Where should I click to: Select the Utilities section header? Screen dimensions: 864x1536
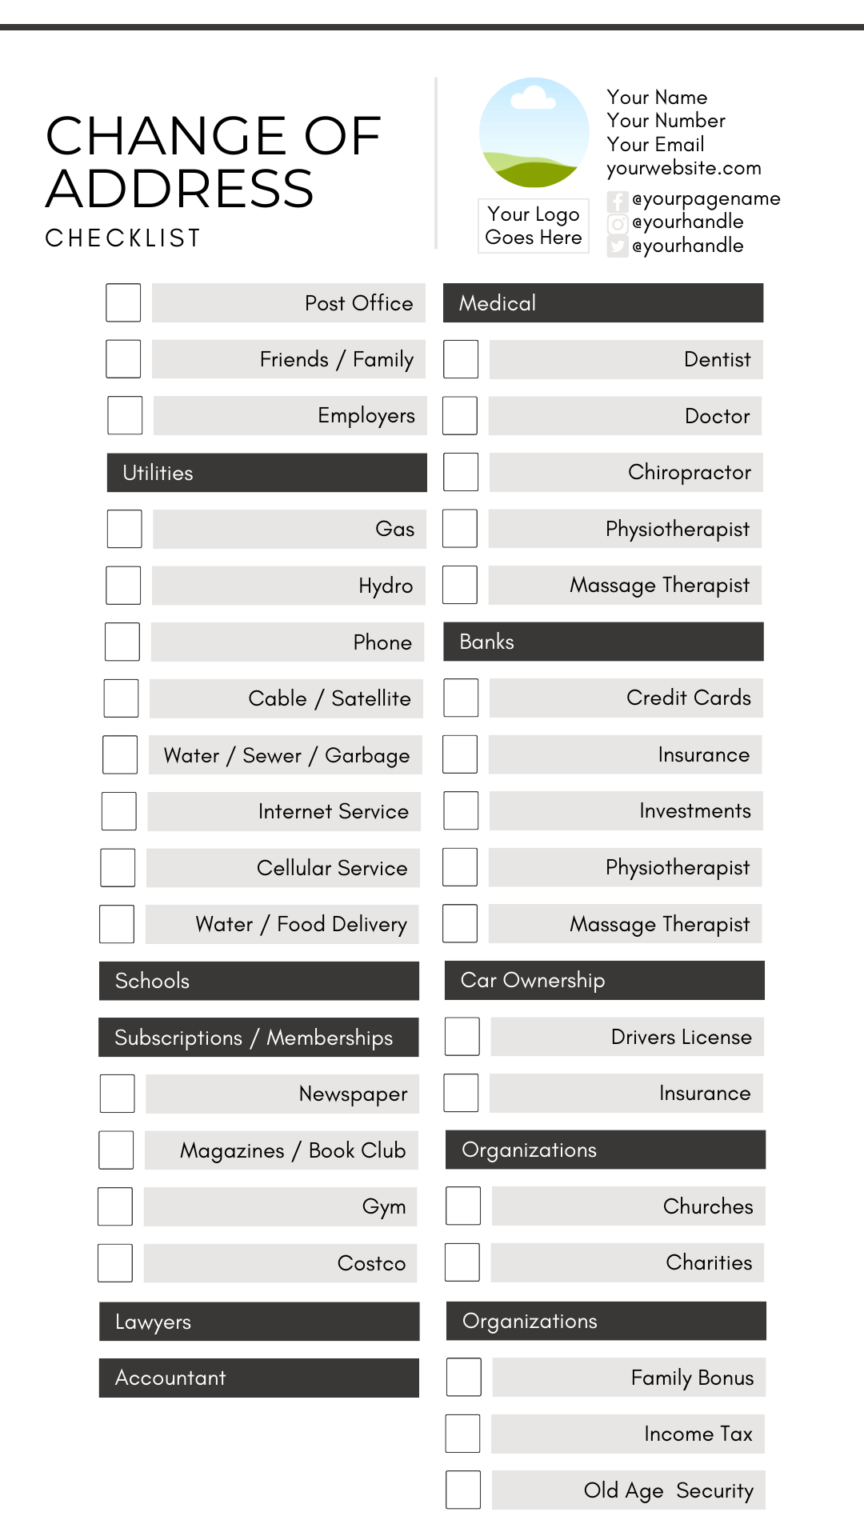click(x=267, y=473)
